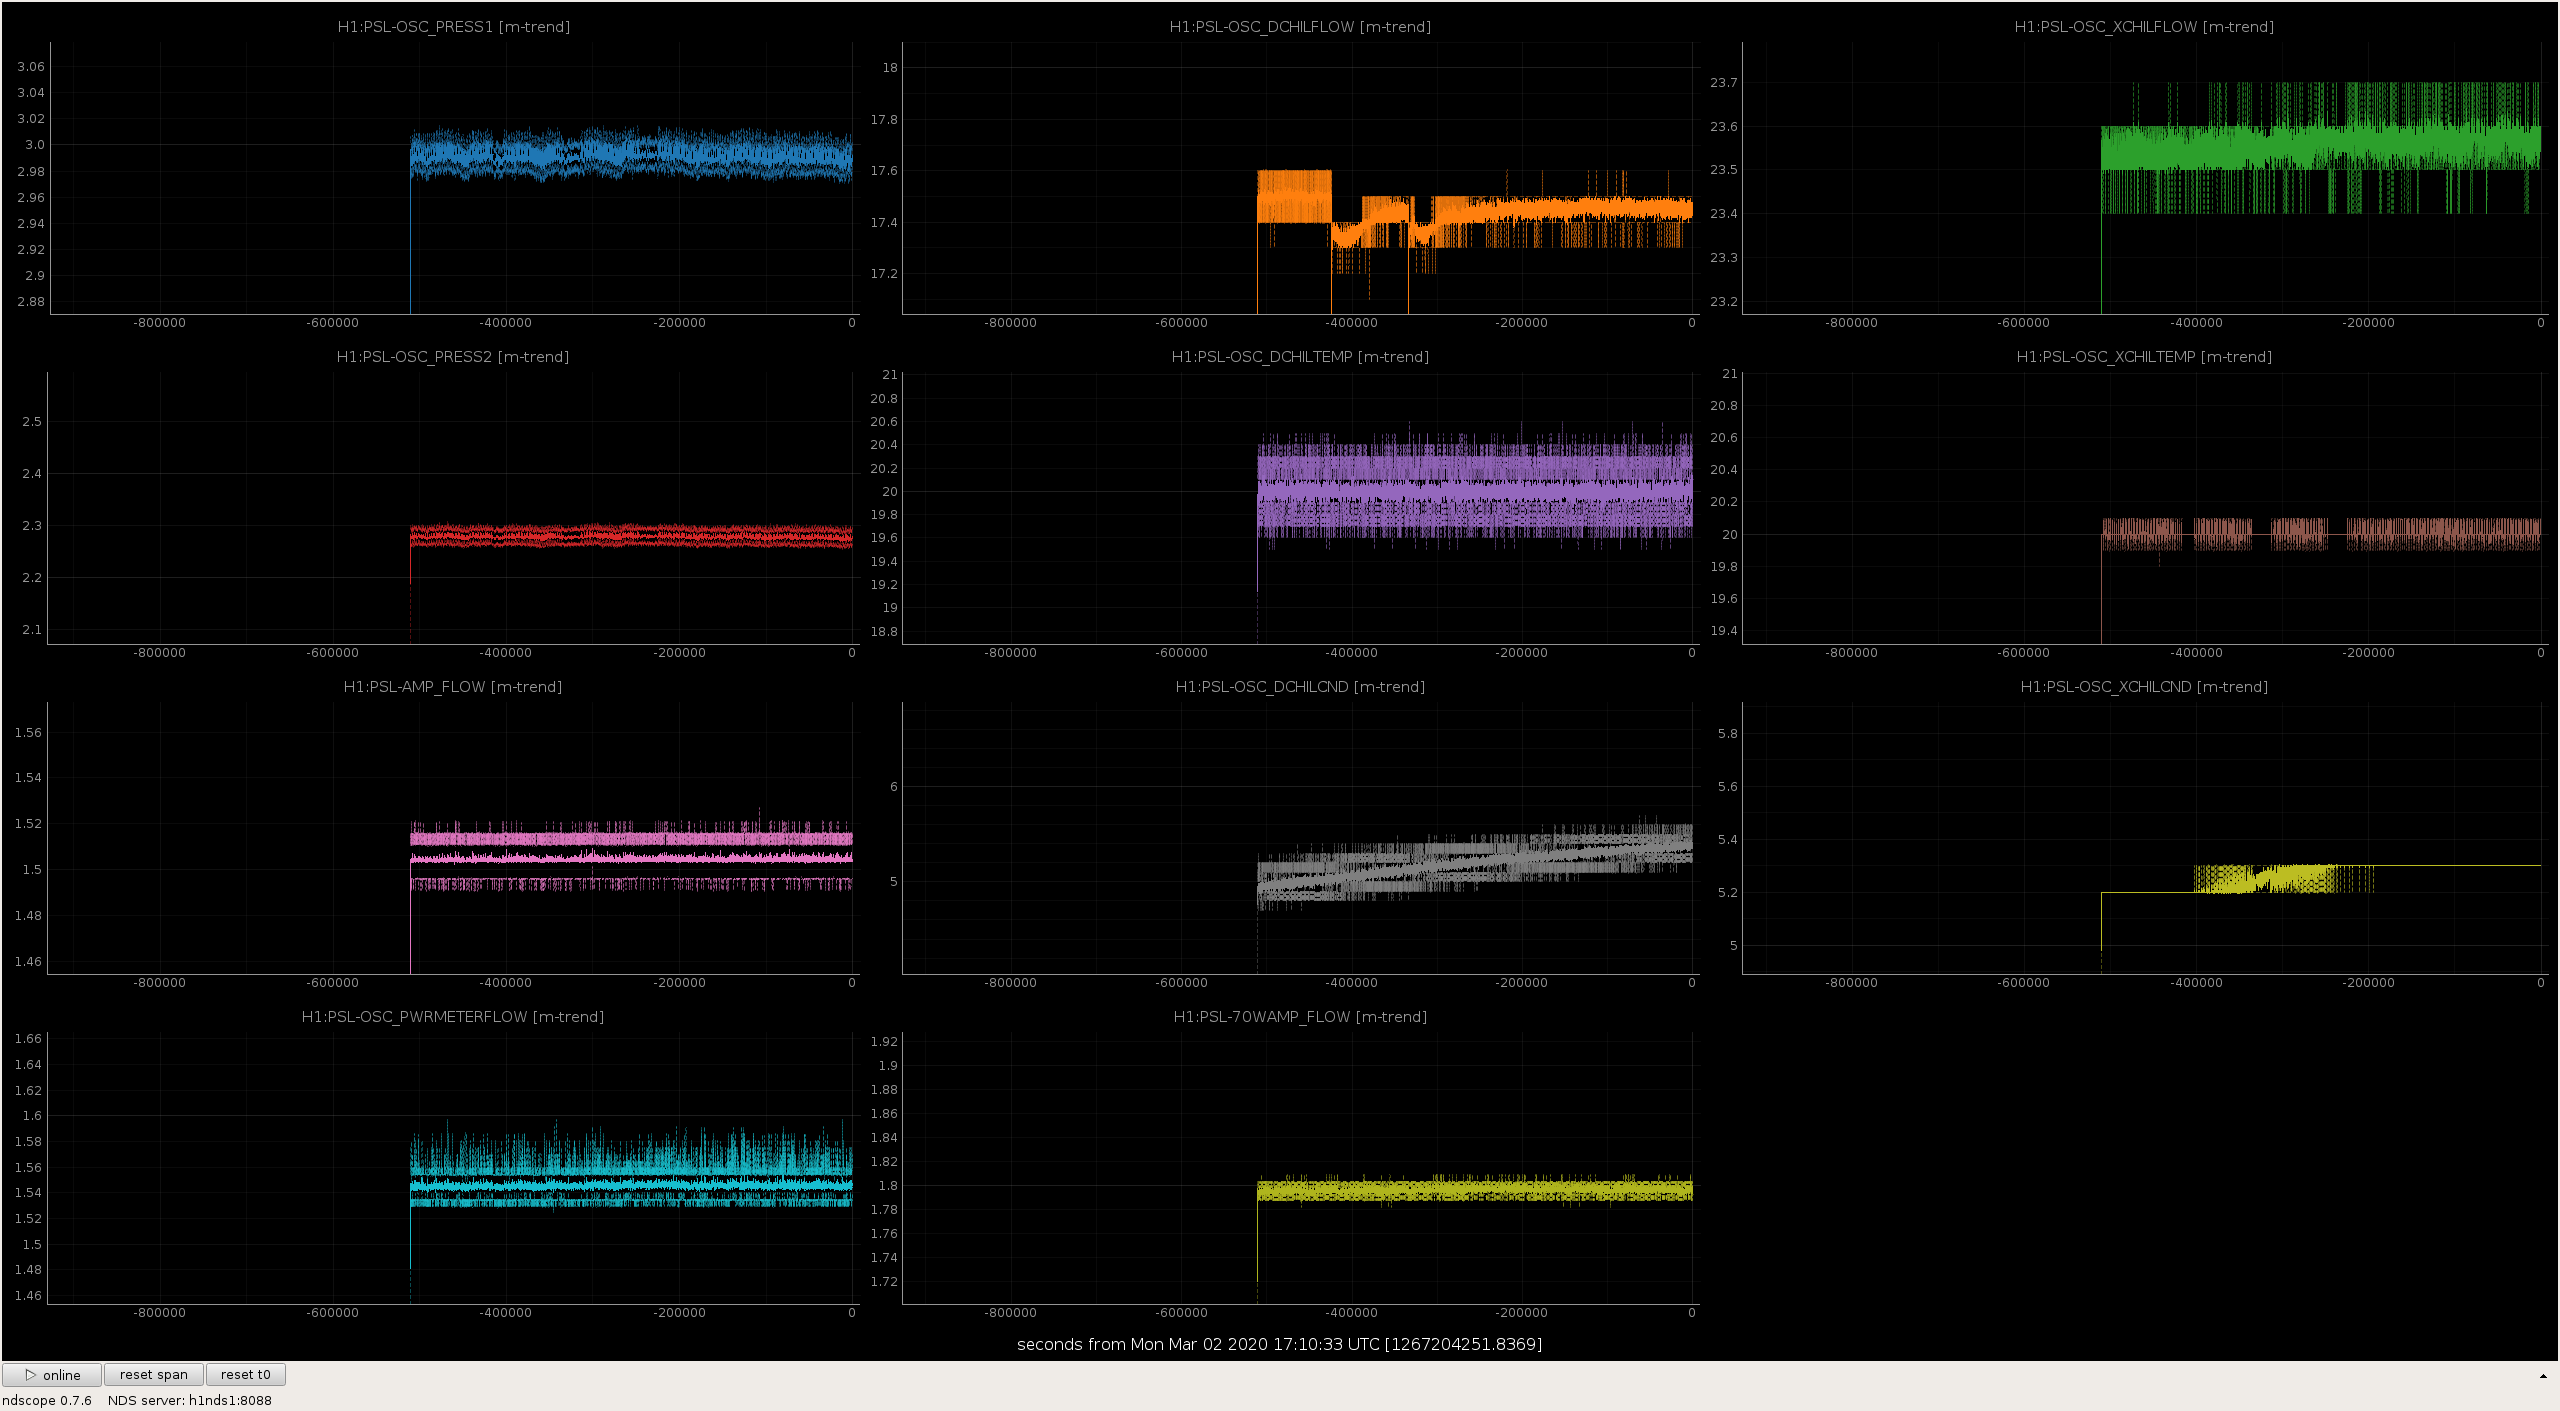This screenshot has width=2560, height=1411.
Task: Click the purple DCHILTEMP trend trace
Action: point(1475,485)
